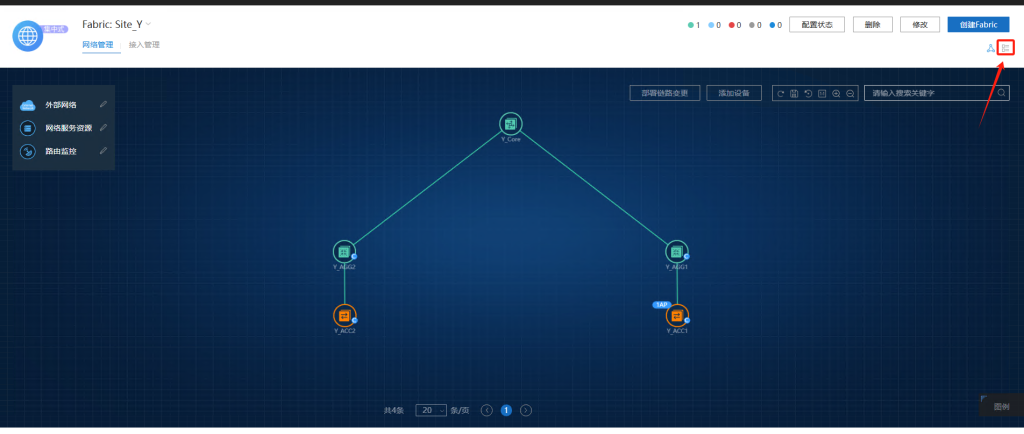Zoom in on the topology canvas
The height and width of the screenshot is (434, 1024).
pos(836,93)
